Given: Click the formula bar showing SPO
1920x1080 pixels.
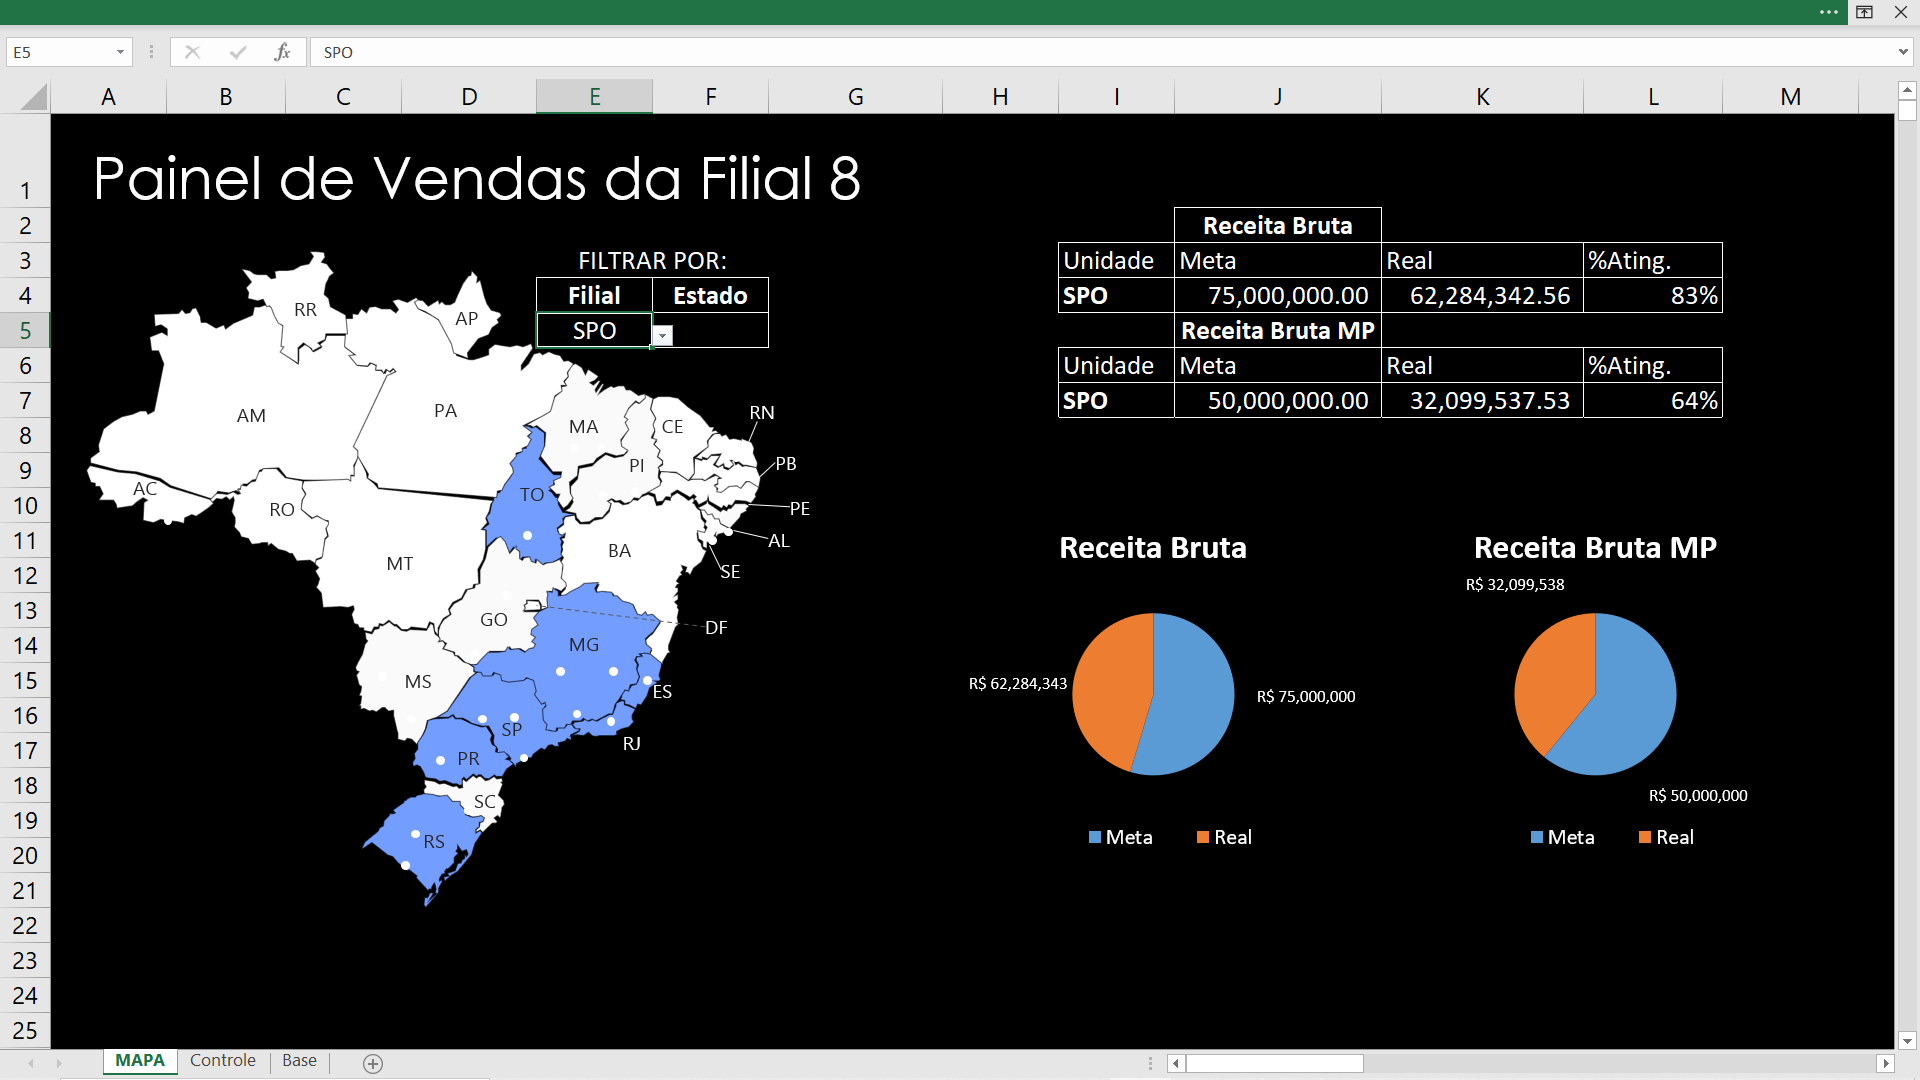Looking at the screenshot, I should (1100, 52).
